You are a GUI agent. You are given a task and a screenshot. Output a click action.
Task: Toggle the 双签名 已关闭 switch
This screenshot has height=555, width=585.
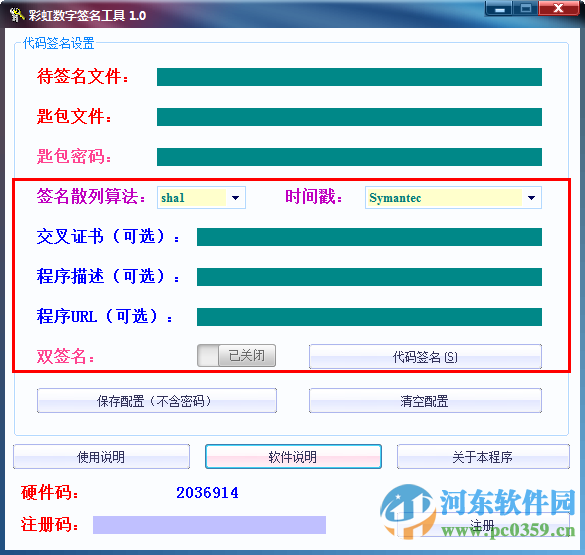coord(236,355)
